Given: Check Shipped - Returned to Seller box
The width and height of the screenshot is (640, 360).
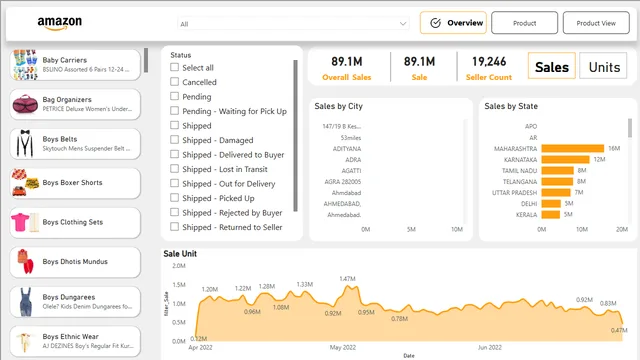Looking at the screenshot, I should [174, 227].
